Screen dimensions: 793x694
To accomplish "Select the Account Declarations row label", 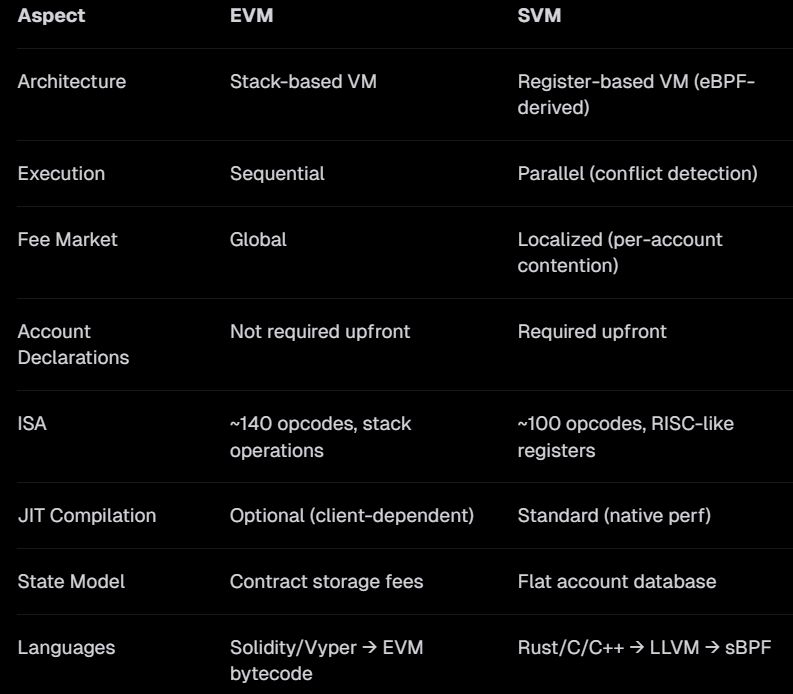I will (73, 343).
